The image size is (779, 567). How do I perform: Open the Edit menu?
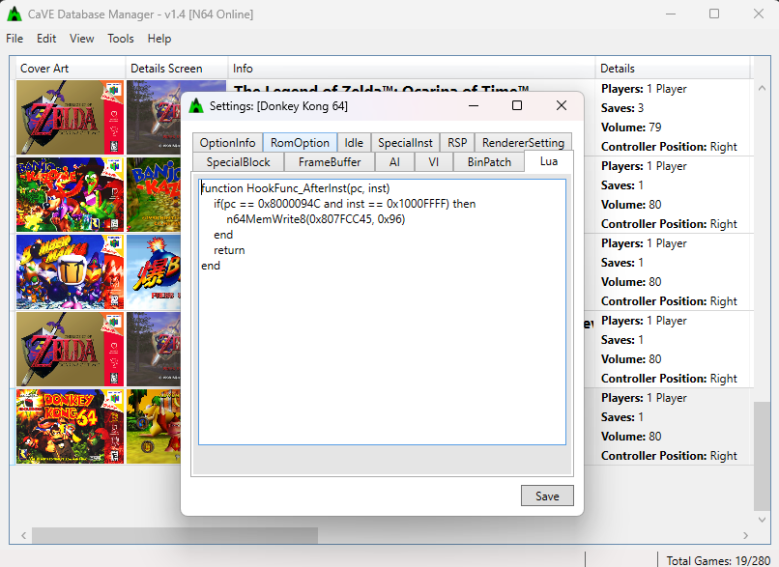[46, 38]
